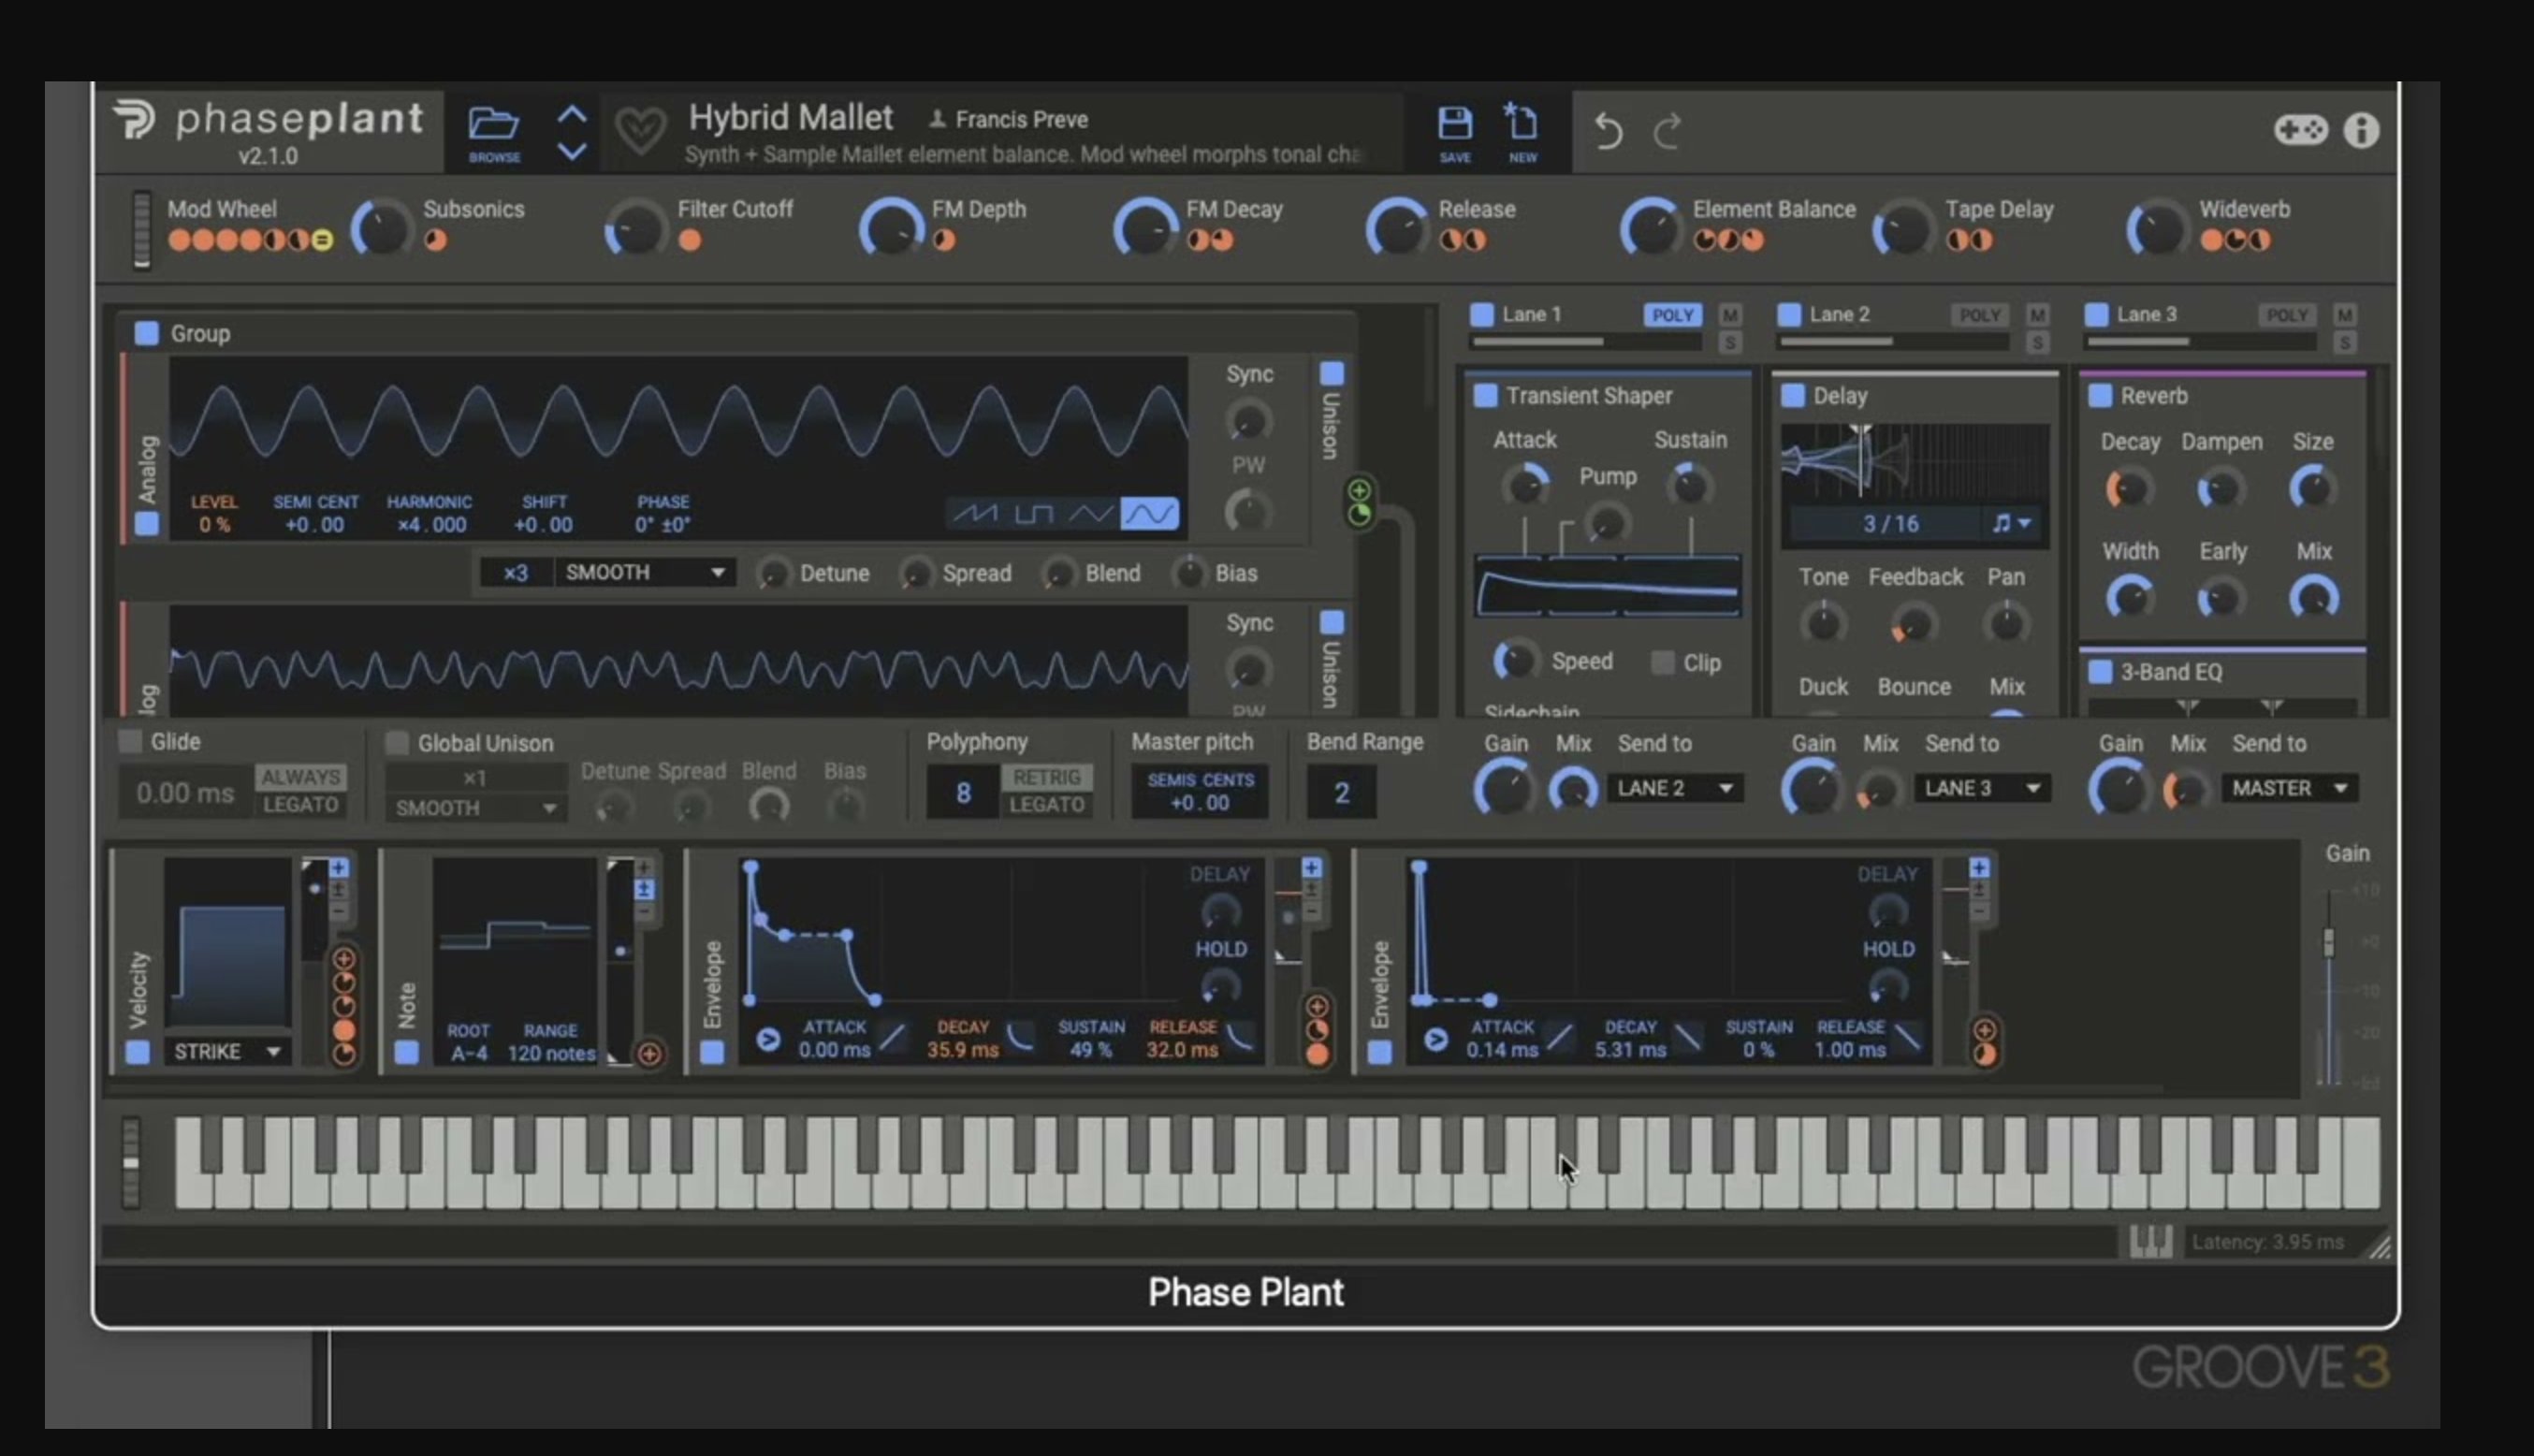Select the Lane 3 header label
The height and width of the screenshot is (1456, 2534).
[x=2146, y=315]
